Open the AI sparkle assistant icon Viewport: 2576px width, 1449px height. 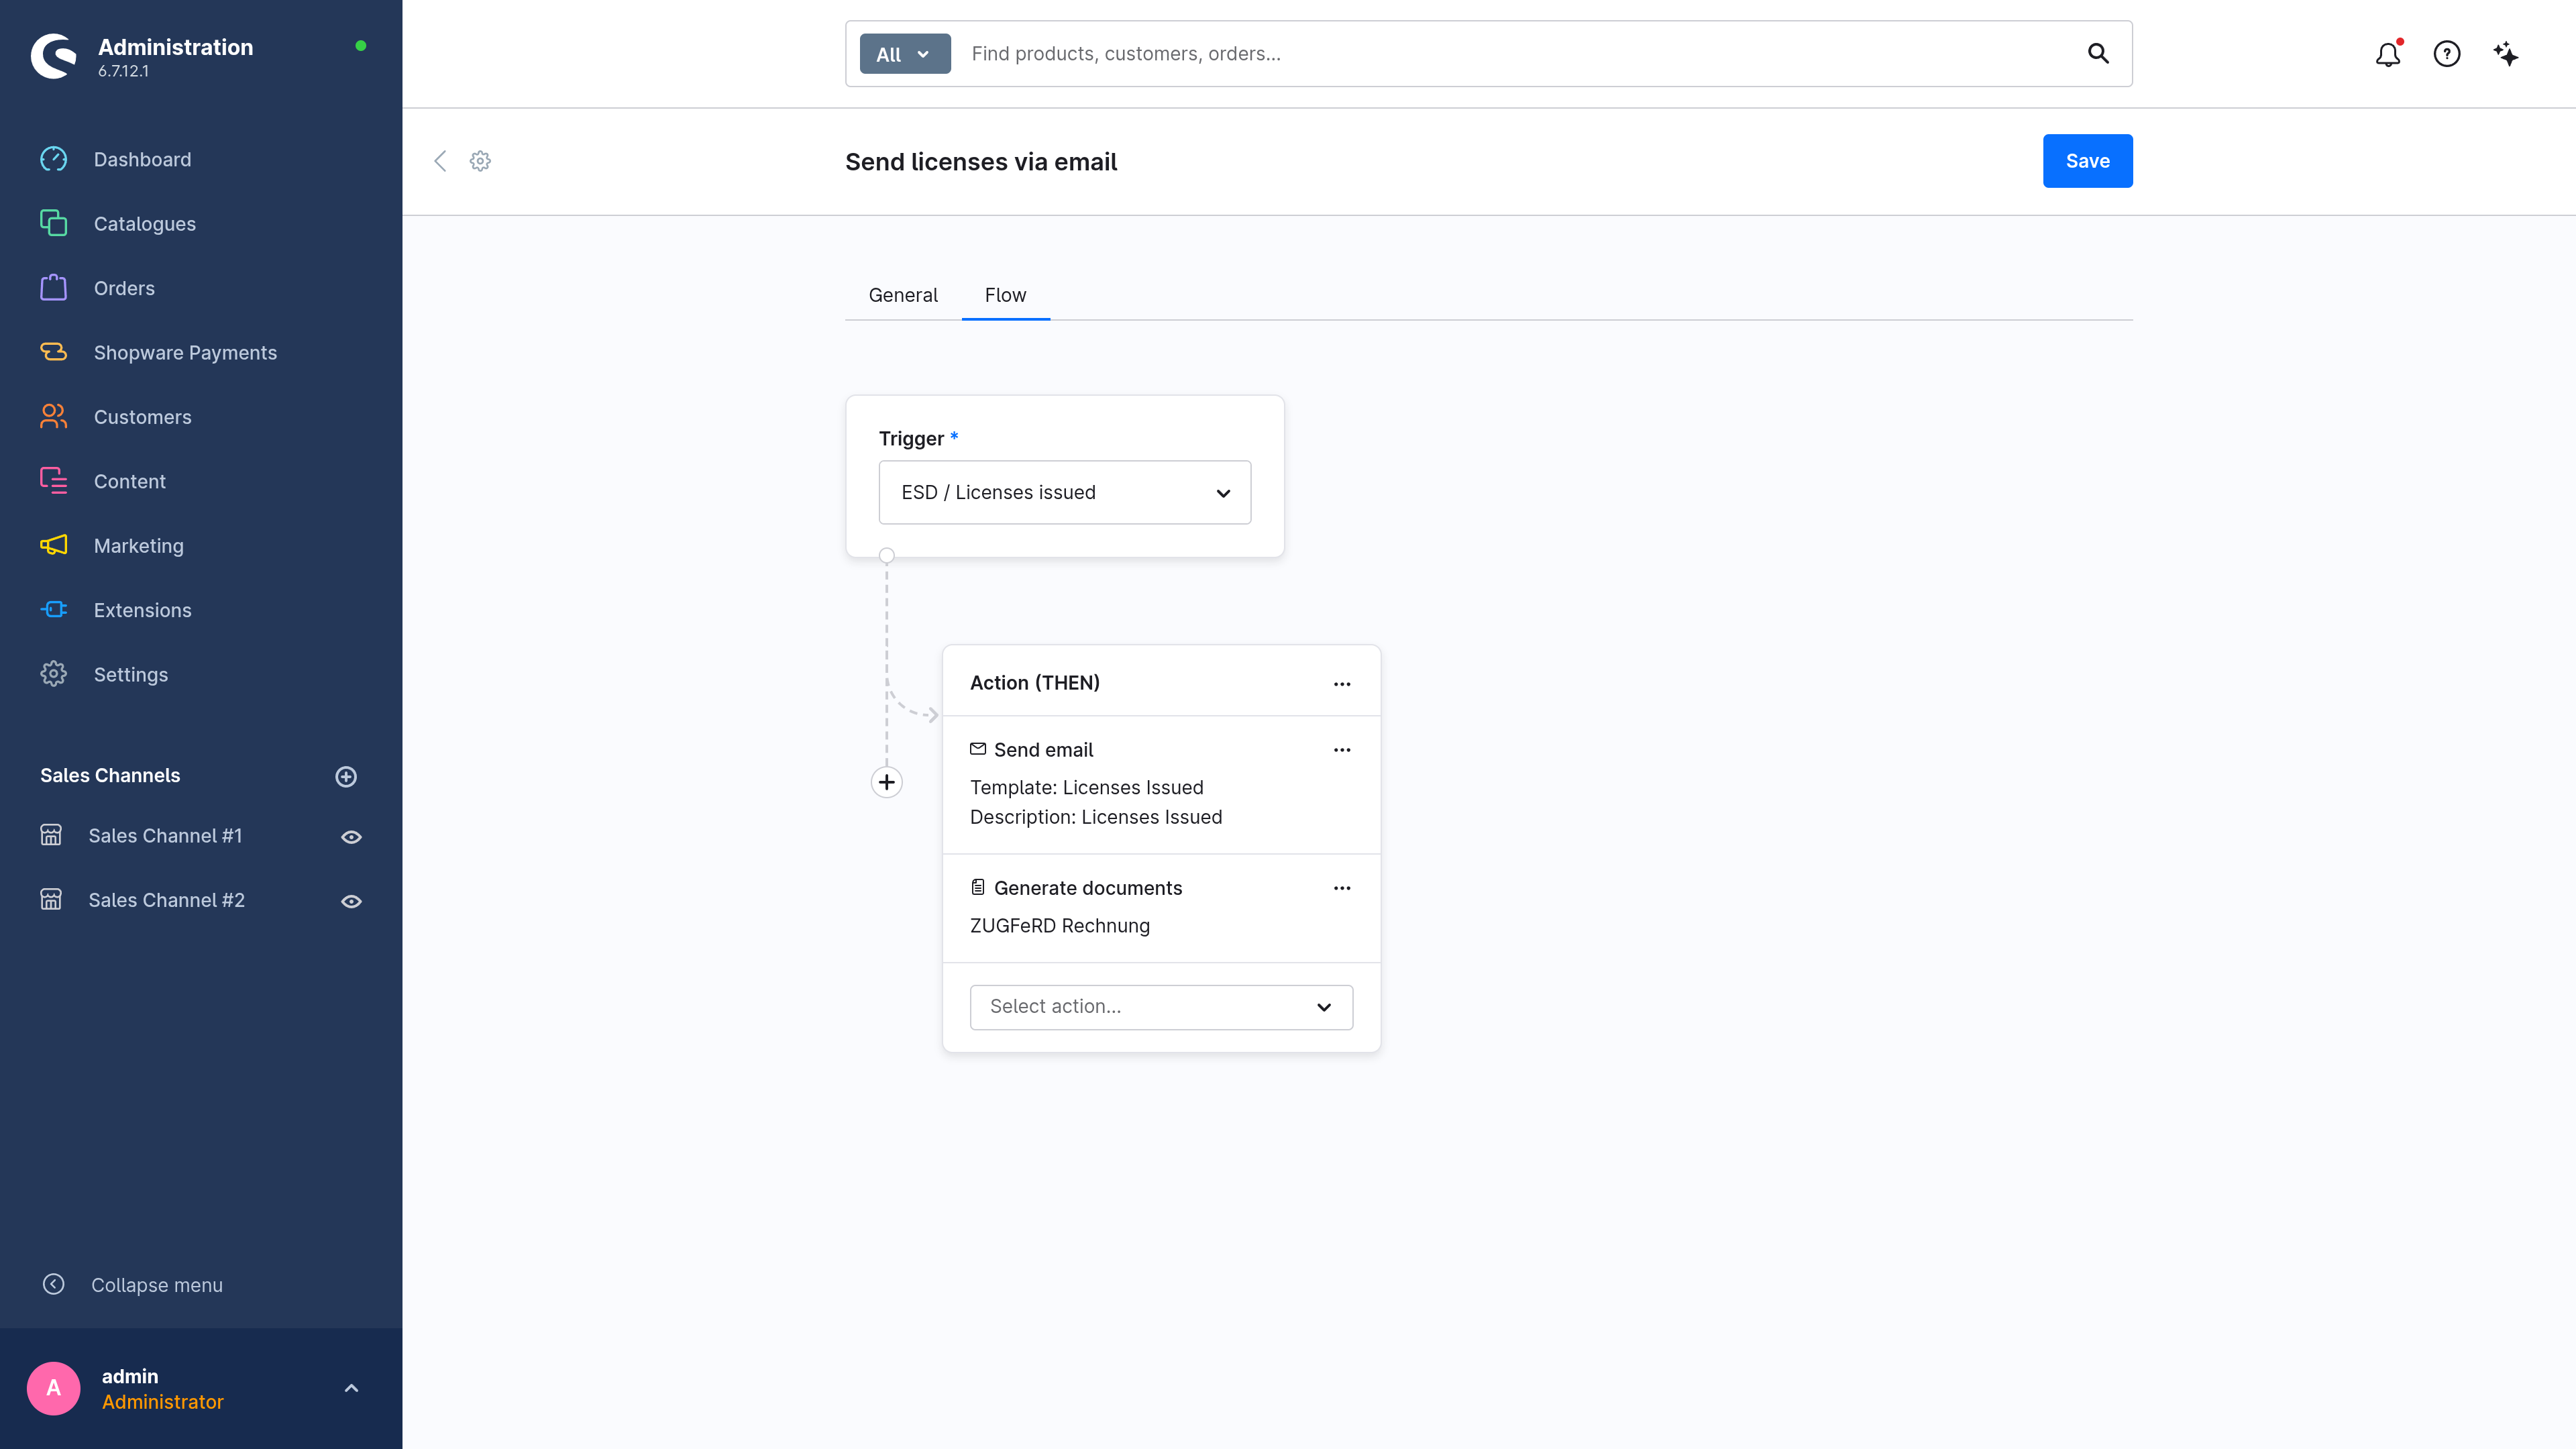[x=2506, y=54]
